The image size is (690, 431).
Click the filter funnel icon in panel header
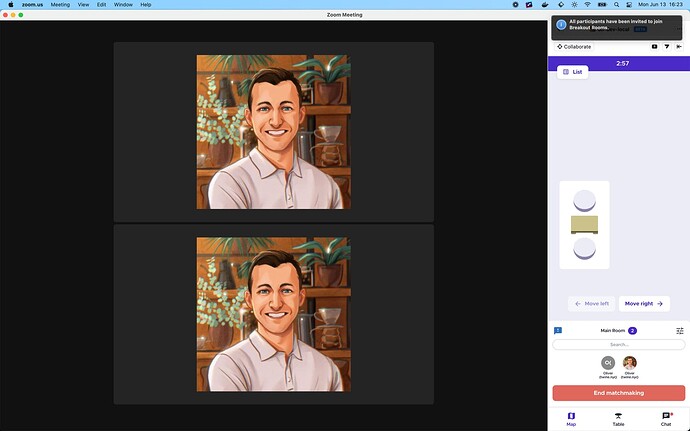(x=667, y=47)
